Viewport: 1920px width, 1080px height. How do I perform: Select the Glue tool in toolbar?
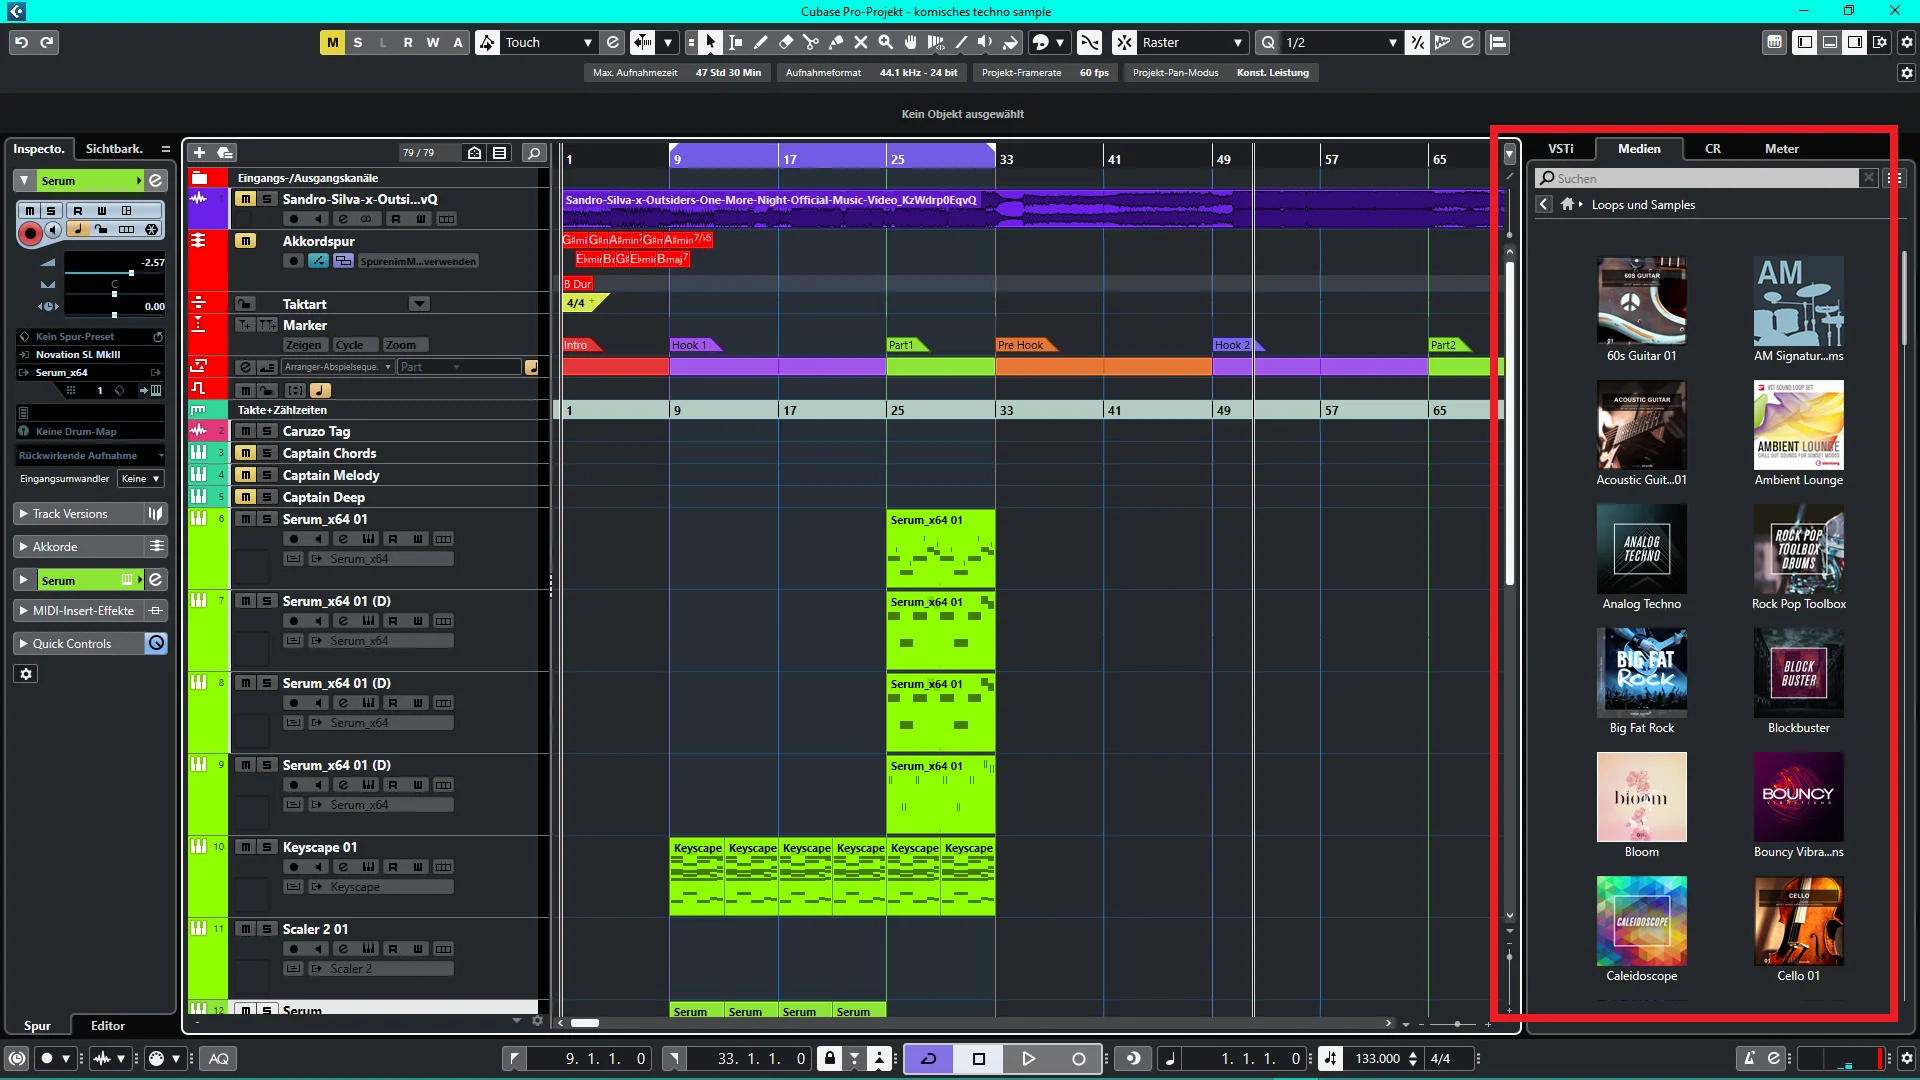(x=836, y=42)
